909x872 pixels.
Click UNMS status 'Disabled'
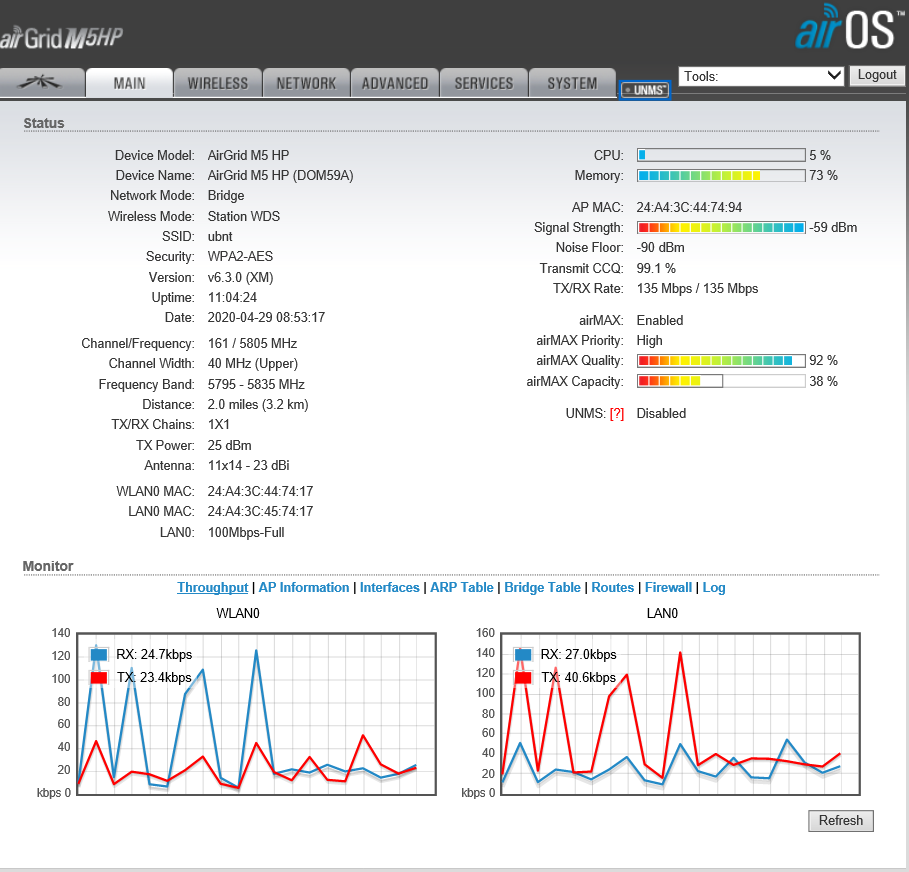click(661, 413)
